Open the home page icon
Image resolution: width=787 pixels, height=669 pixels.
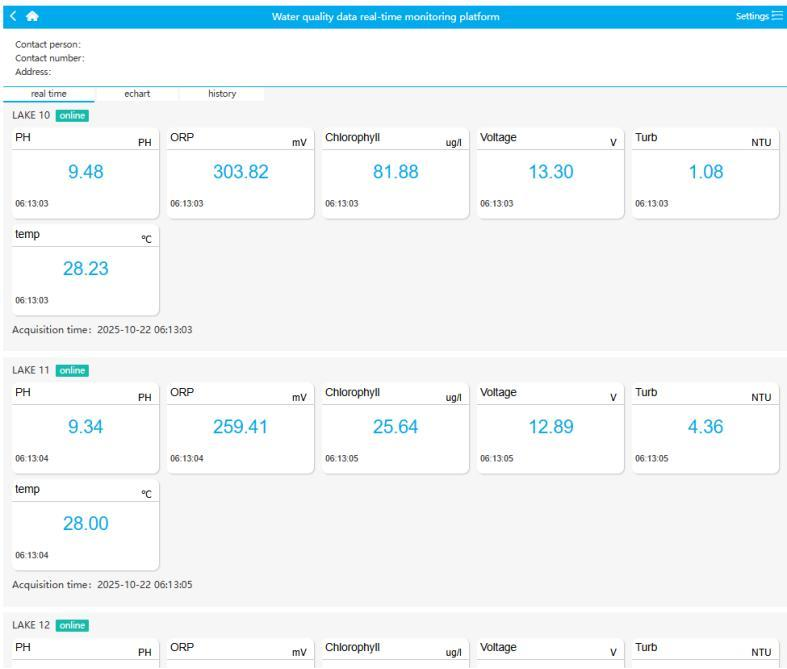(x=32, y=16)
